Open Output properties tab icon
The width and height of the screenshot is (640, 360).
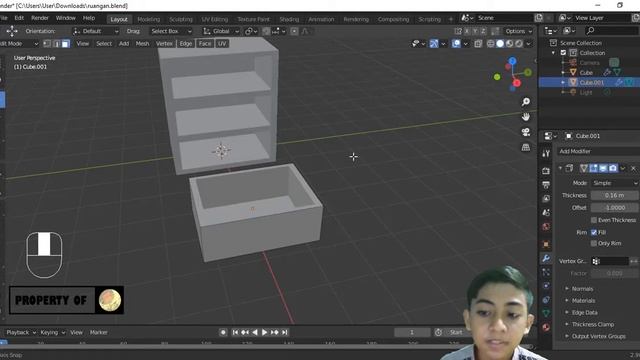click(x=546, y=184)
